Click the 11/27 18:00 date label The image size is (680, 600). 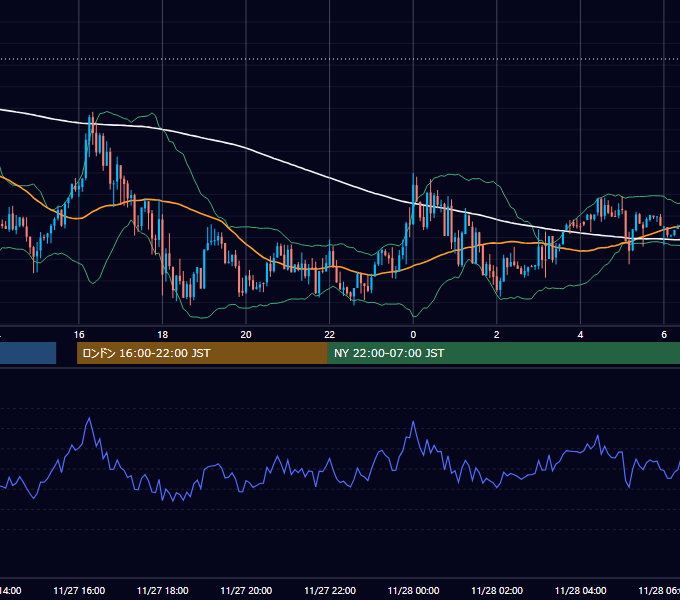[163, 590]
